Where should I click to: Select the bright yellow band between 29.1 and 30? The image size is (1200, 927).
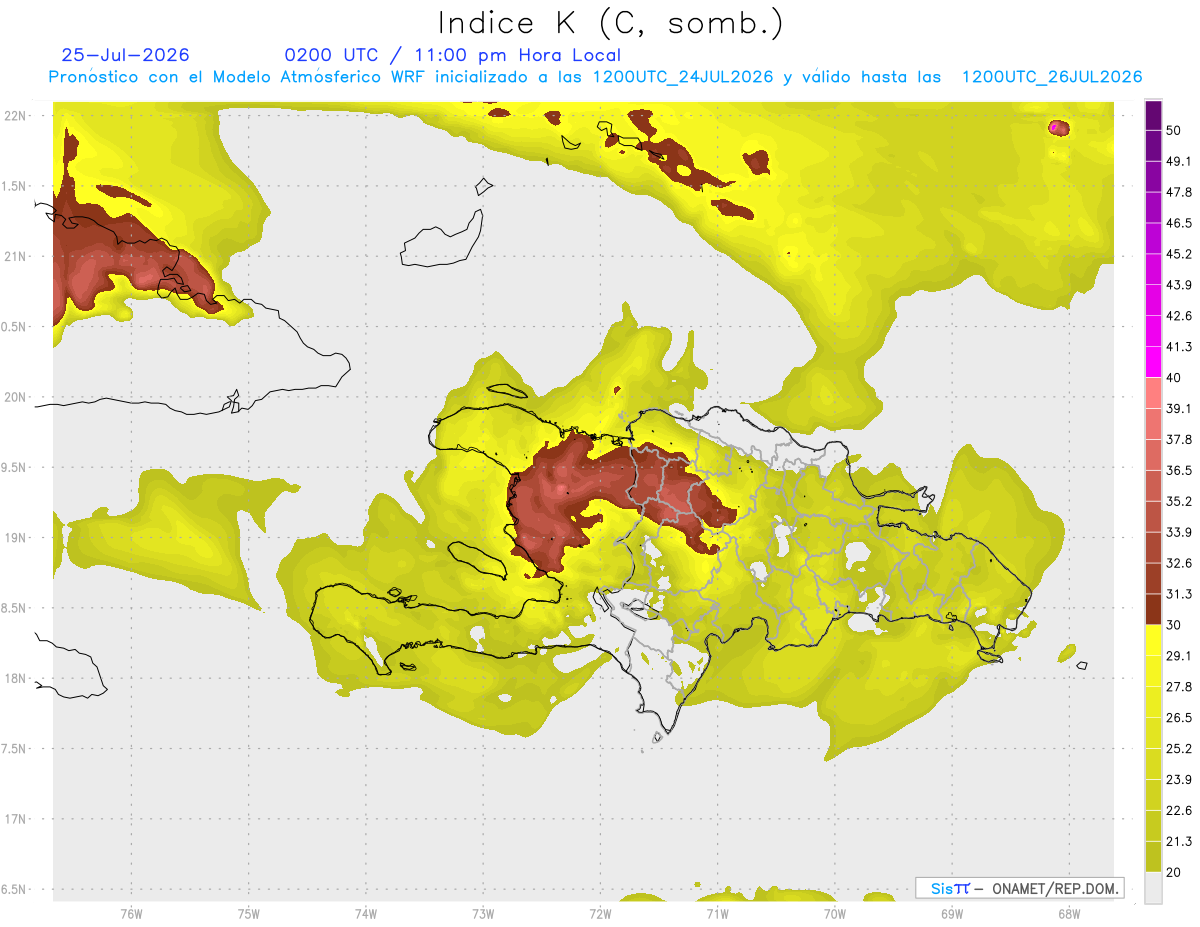[1153, 640]
